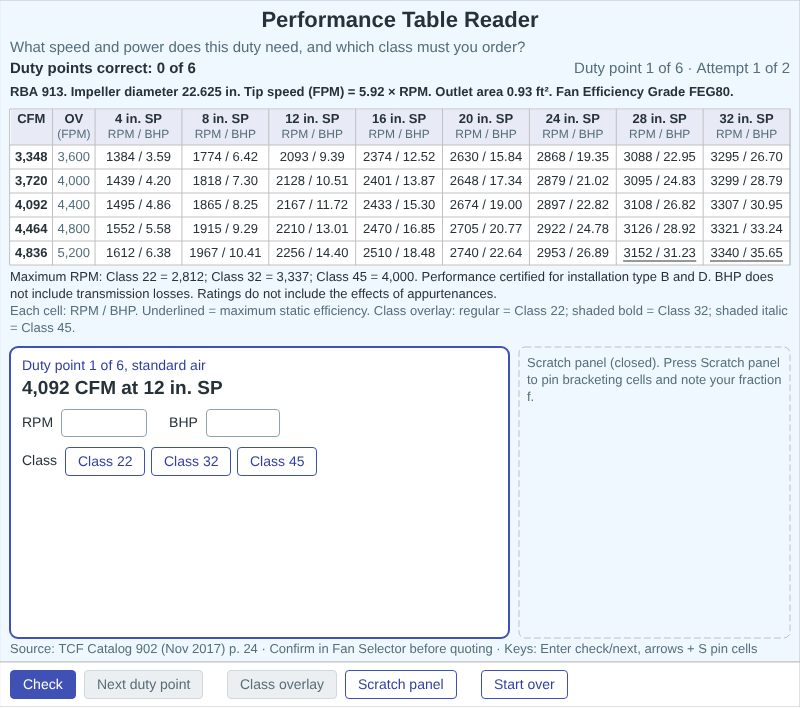Select cell 1915 / 9.29

(225, 229)
